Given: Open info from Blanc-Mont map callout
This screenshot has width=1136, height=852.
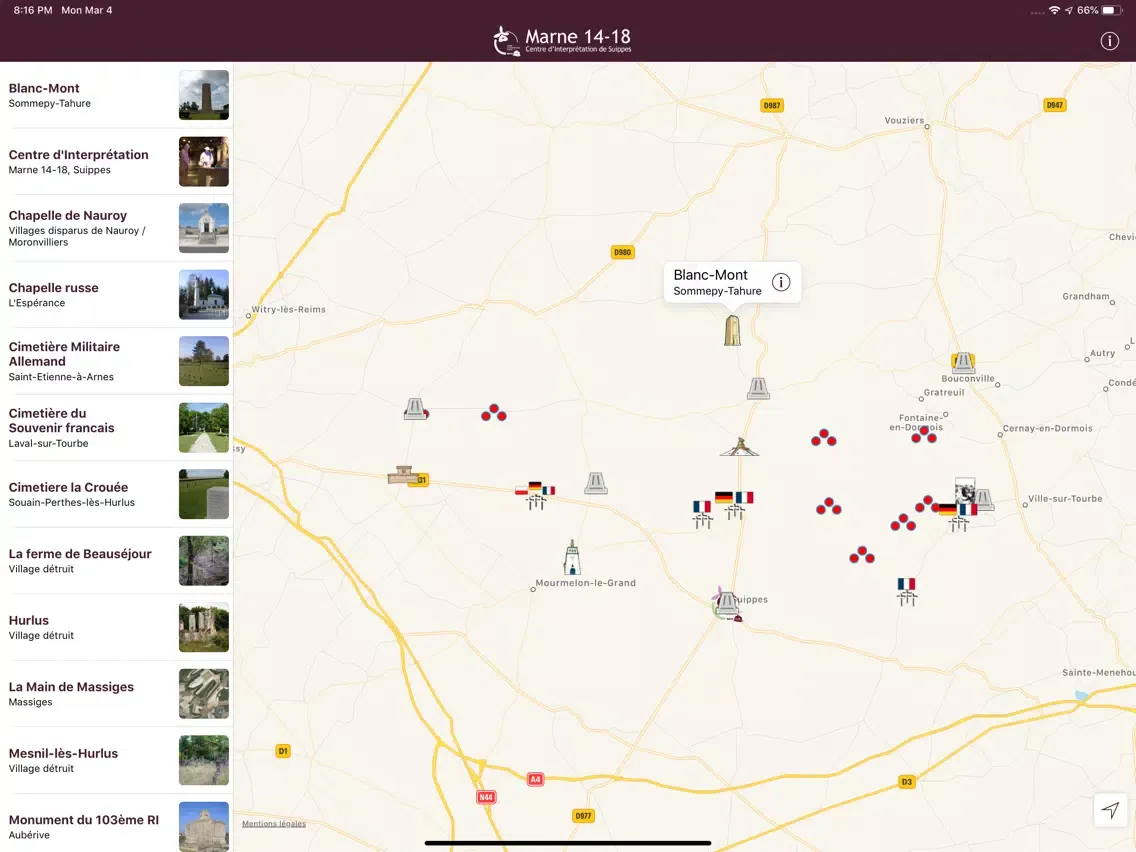Looking at the screenshot, I should pyautogui.click(x=781, y=282).
